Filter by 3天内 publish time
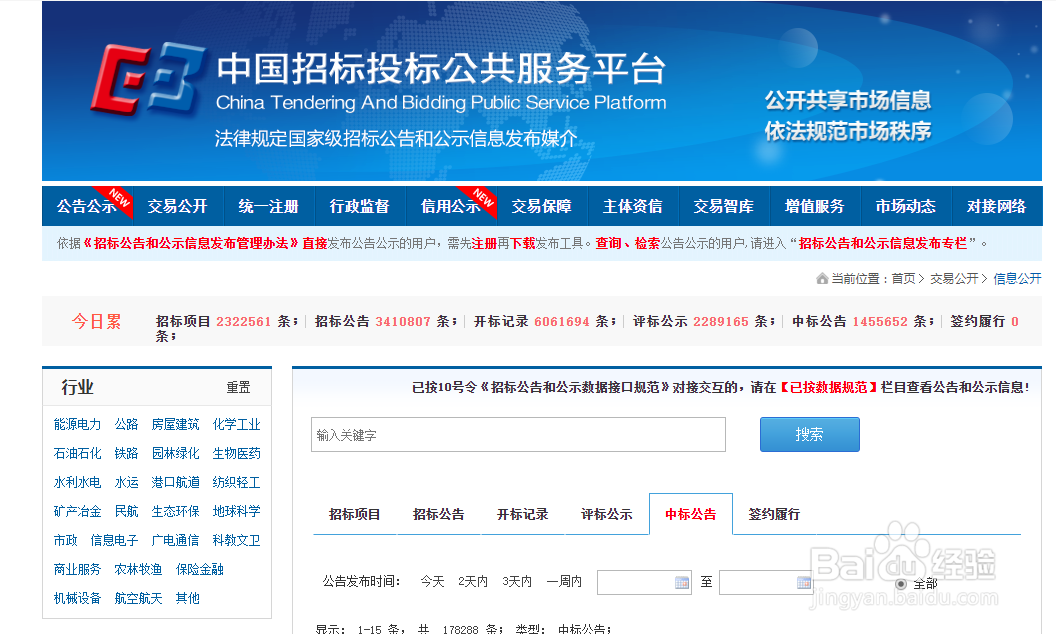Screen dimensions: 1056x634 (517, 581)
